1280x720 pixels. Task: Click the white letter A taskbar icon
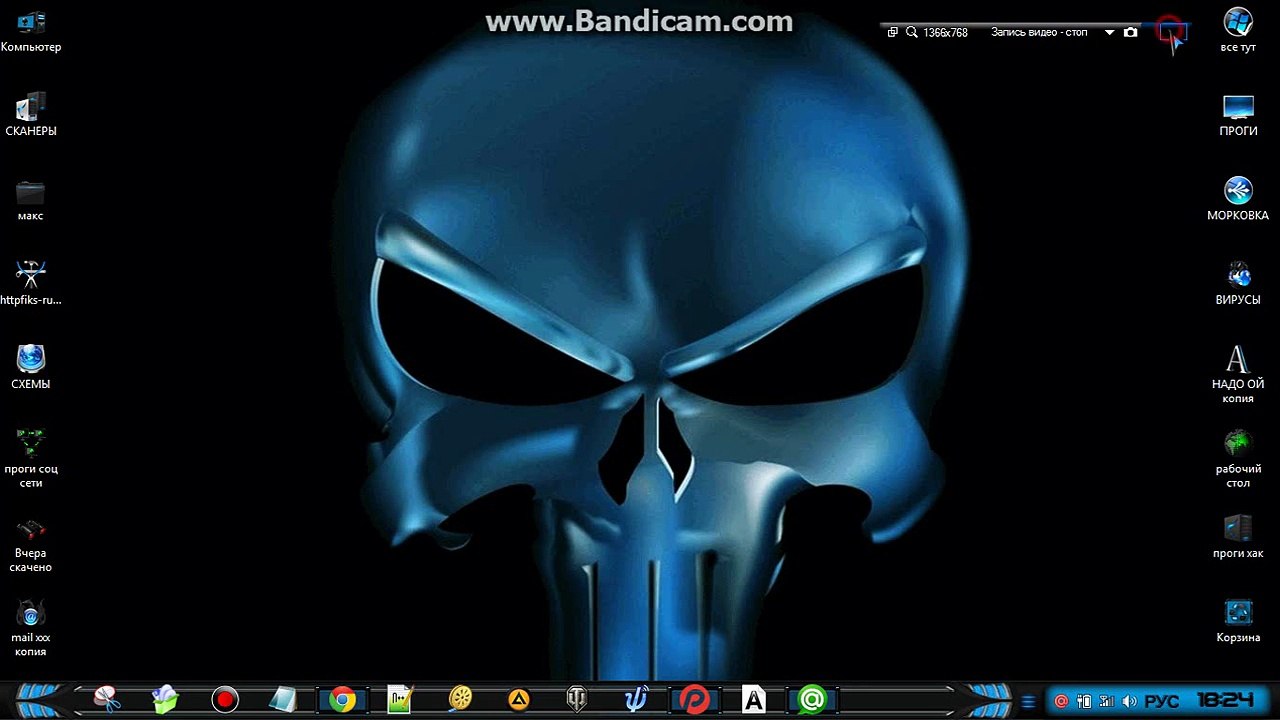[753, 699]
